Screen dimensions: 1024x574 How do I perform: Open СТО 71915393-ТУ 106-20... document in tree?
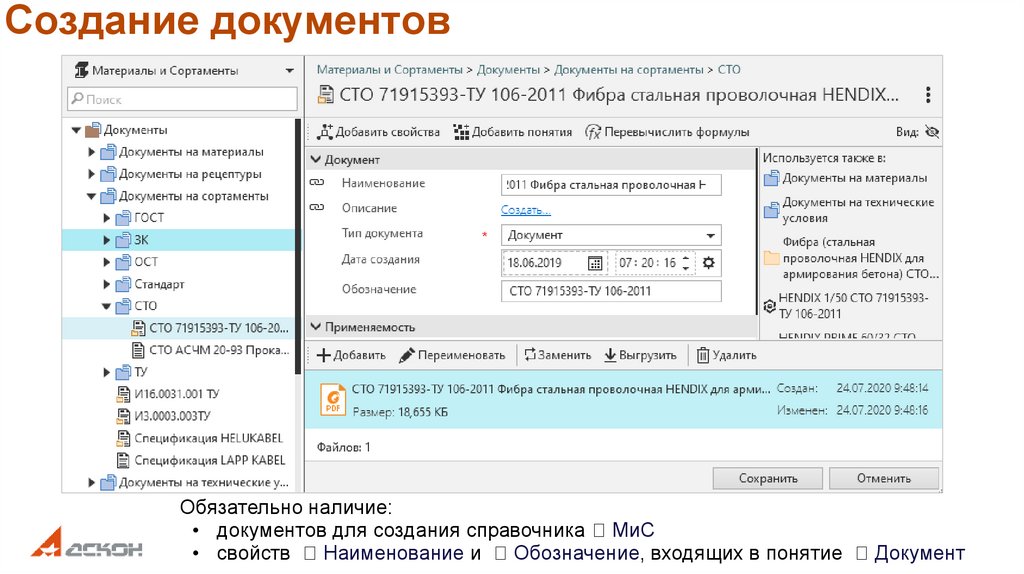(210, 328)
